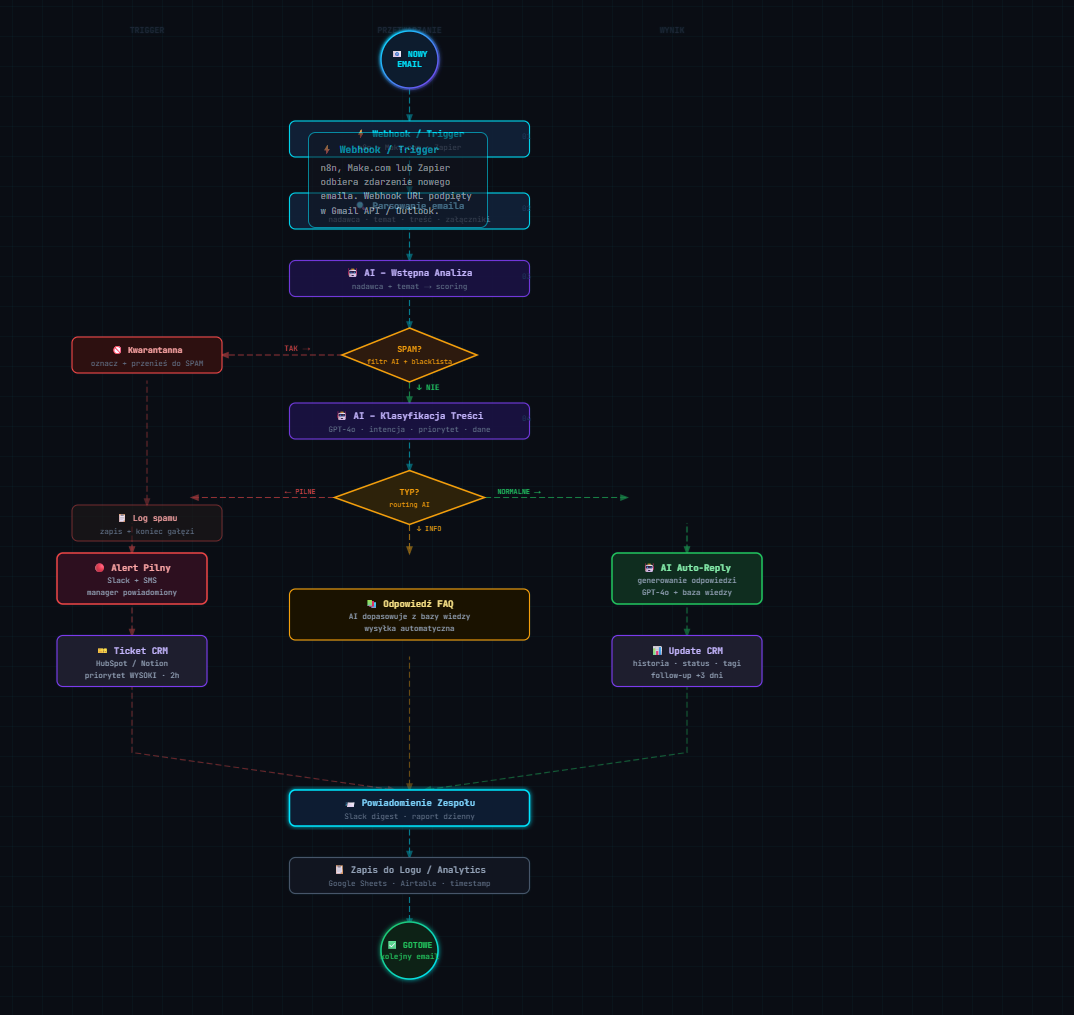1074x1015 pixels.
Task: Open the AI – Wstępna Analiza node
Action: 410,279
